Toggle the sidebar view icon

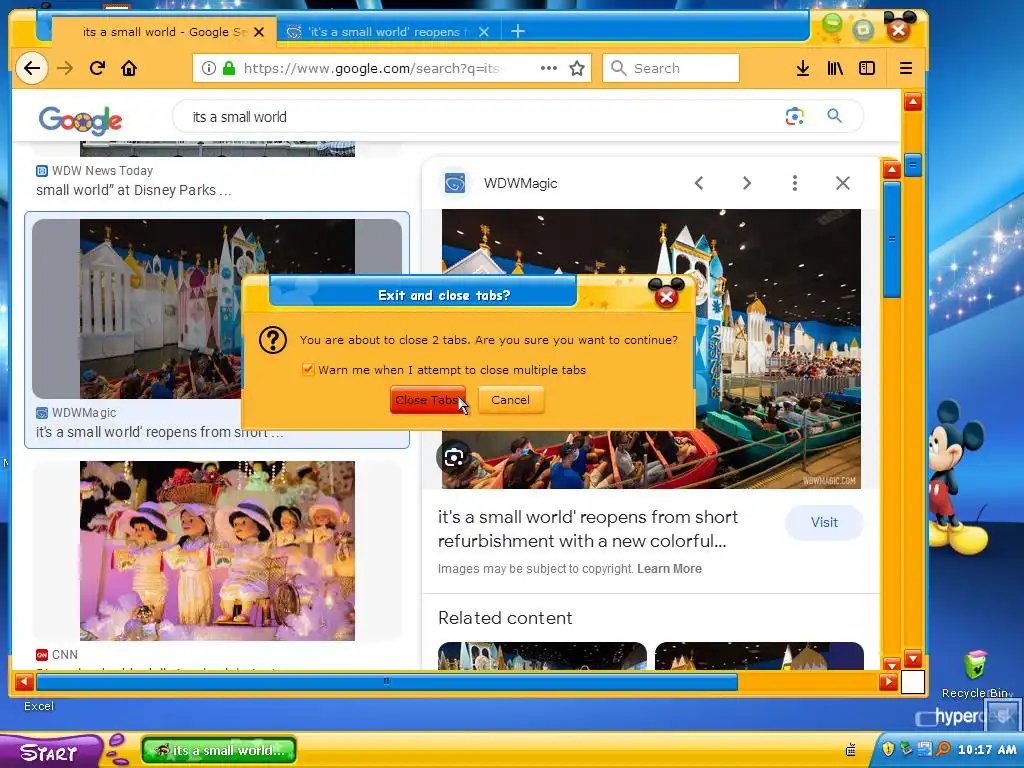coord(867,68)
